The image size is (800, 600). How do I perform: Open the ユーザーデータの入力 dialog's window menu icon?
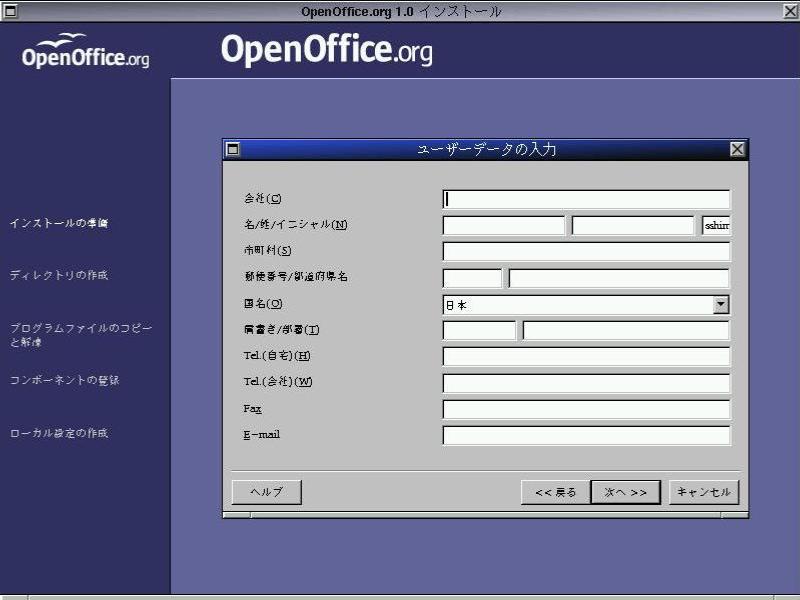click(233, 149)
